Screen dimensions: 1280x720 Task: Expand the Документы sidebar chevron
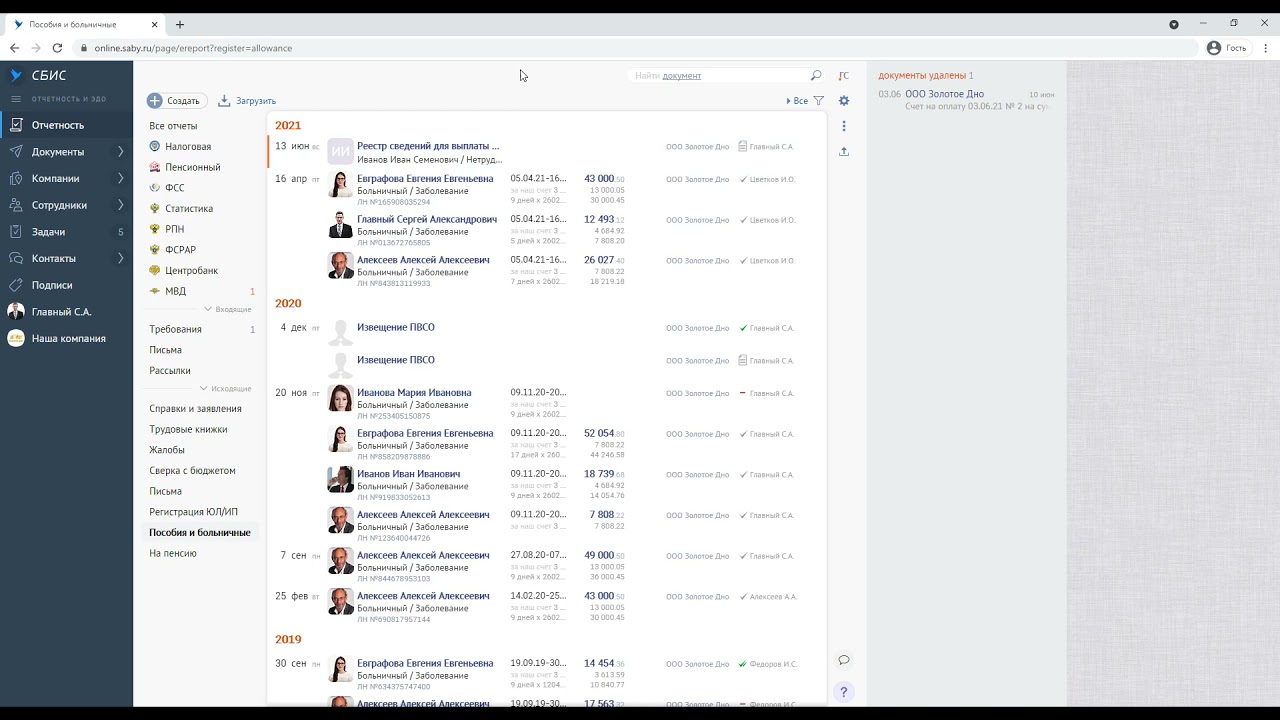pyautogui.click(x=121, y=152)
